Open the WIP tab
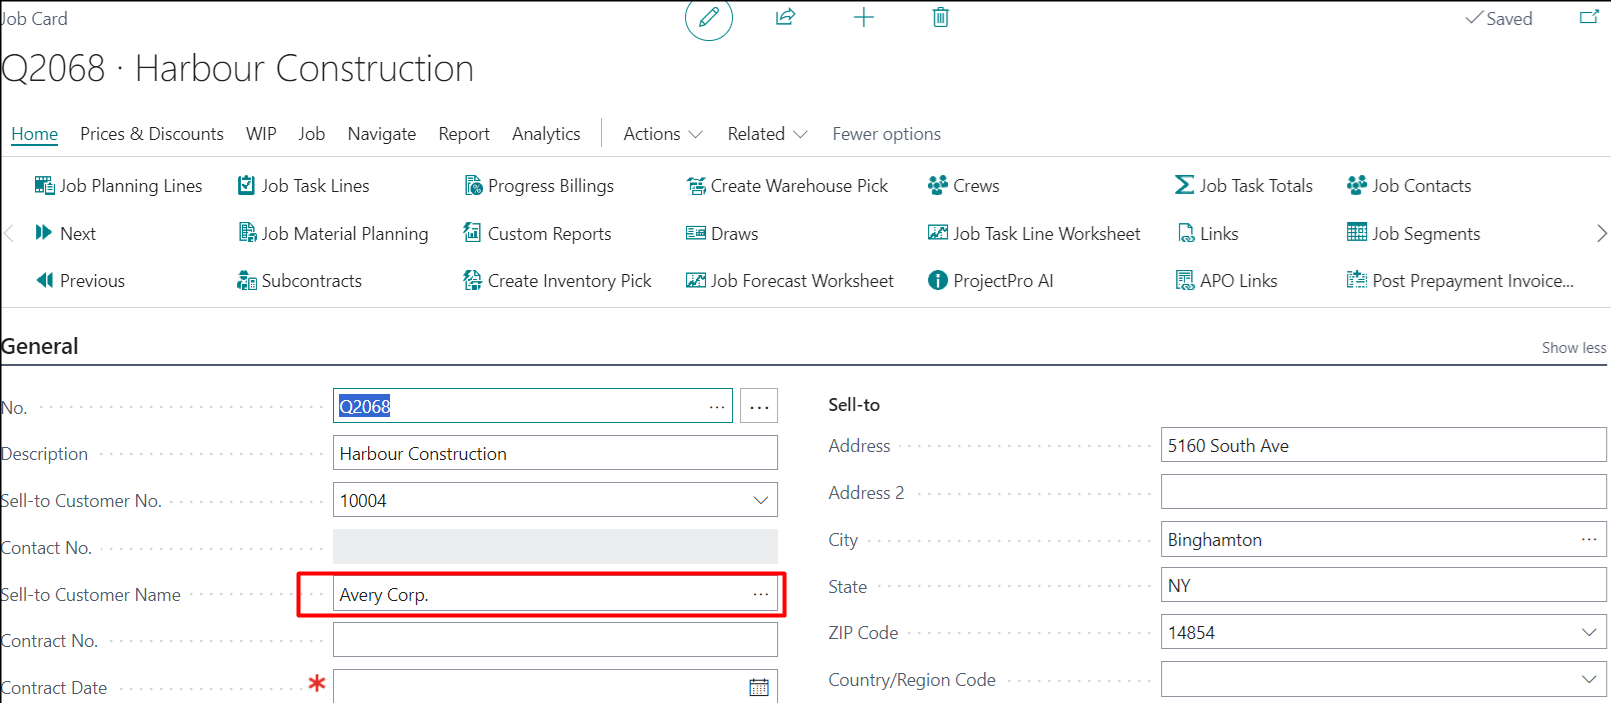The image size is (1611, 703). [261, 134]
